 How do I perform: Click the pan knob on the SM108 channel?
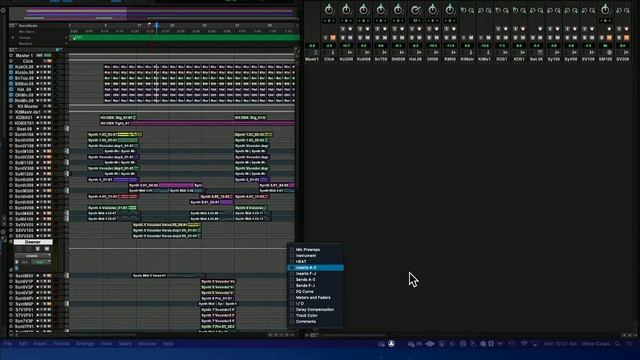[605, 9]
